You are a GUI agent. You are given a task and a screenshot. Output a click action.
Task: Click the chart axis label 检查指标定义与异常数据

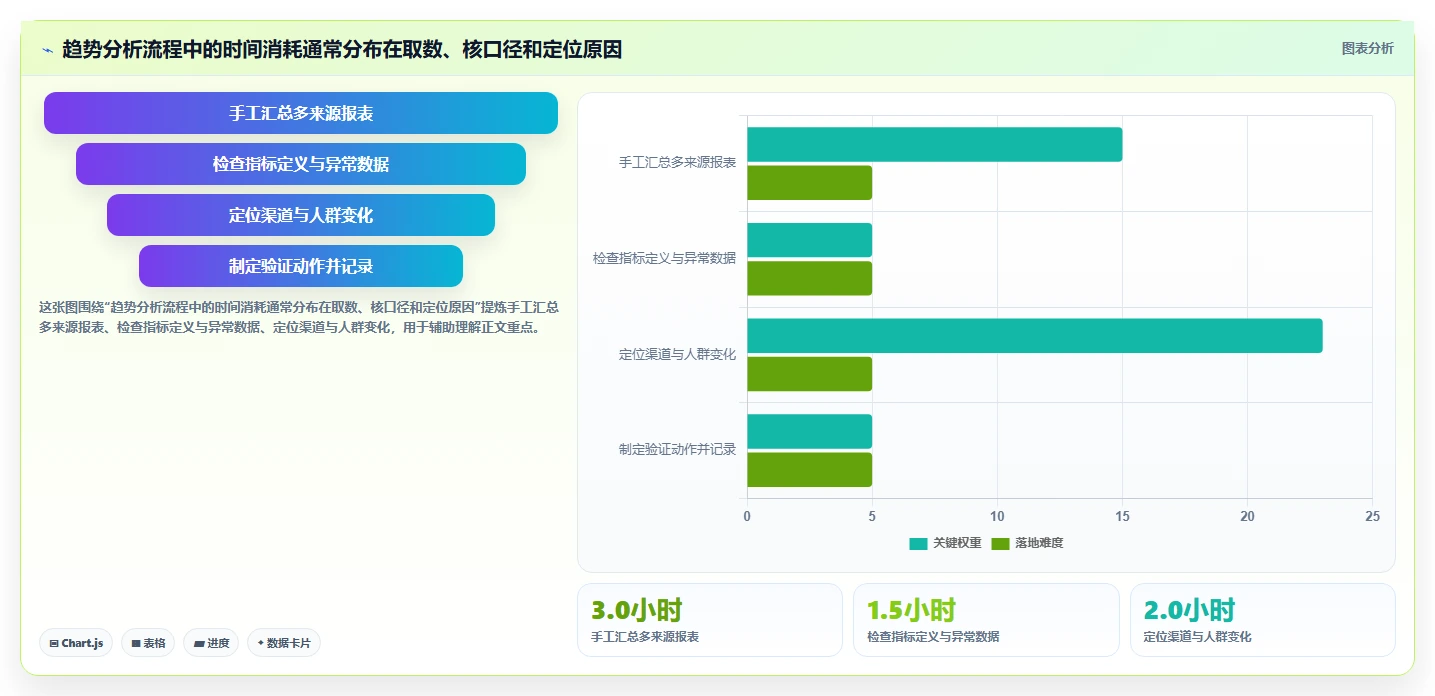(664, 258)
